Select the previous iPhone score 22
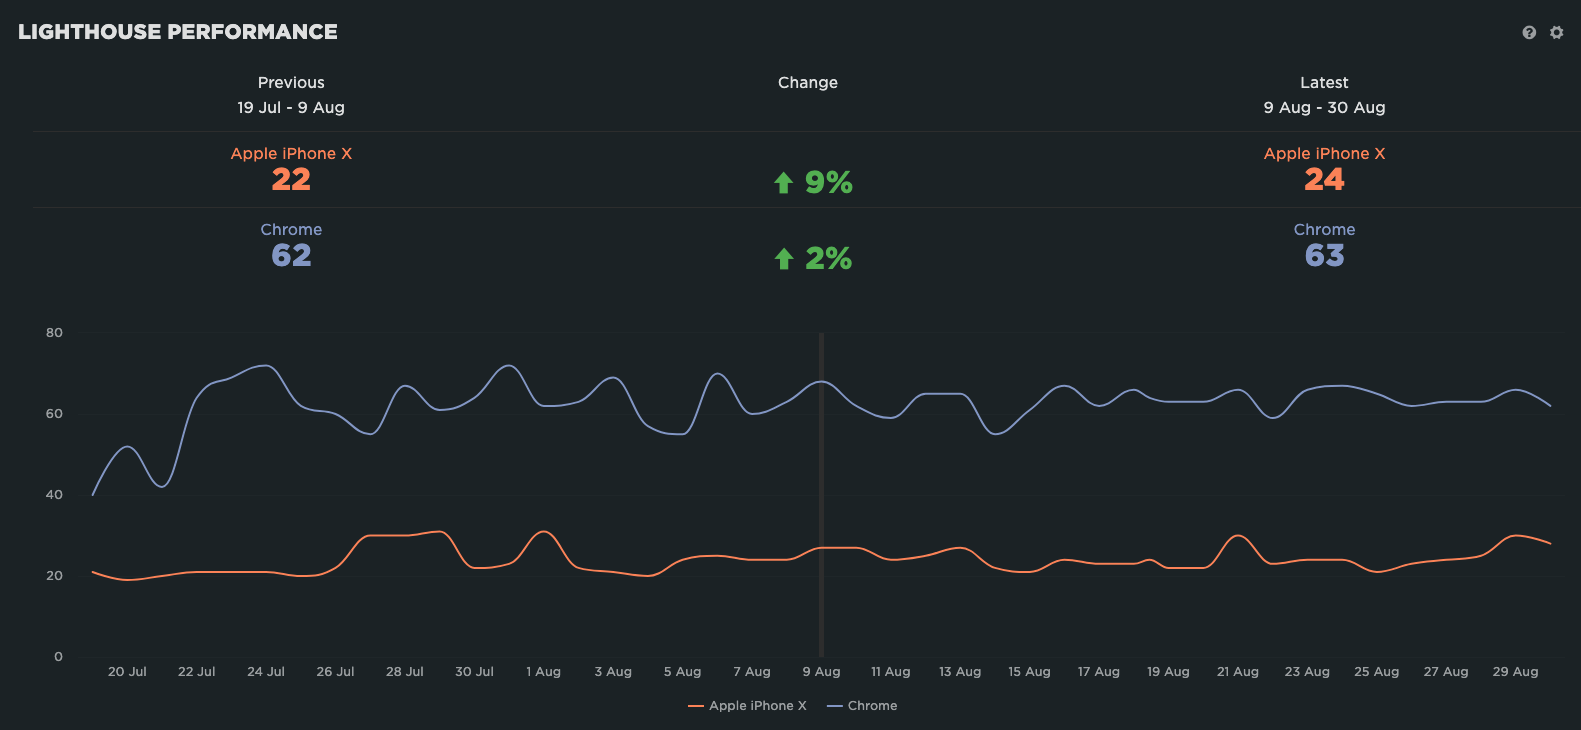 click(291, 180)
